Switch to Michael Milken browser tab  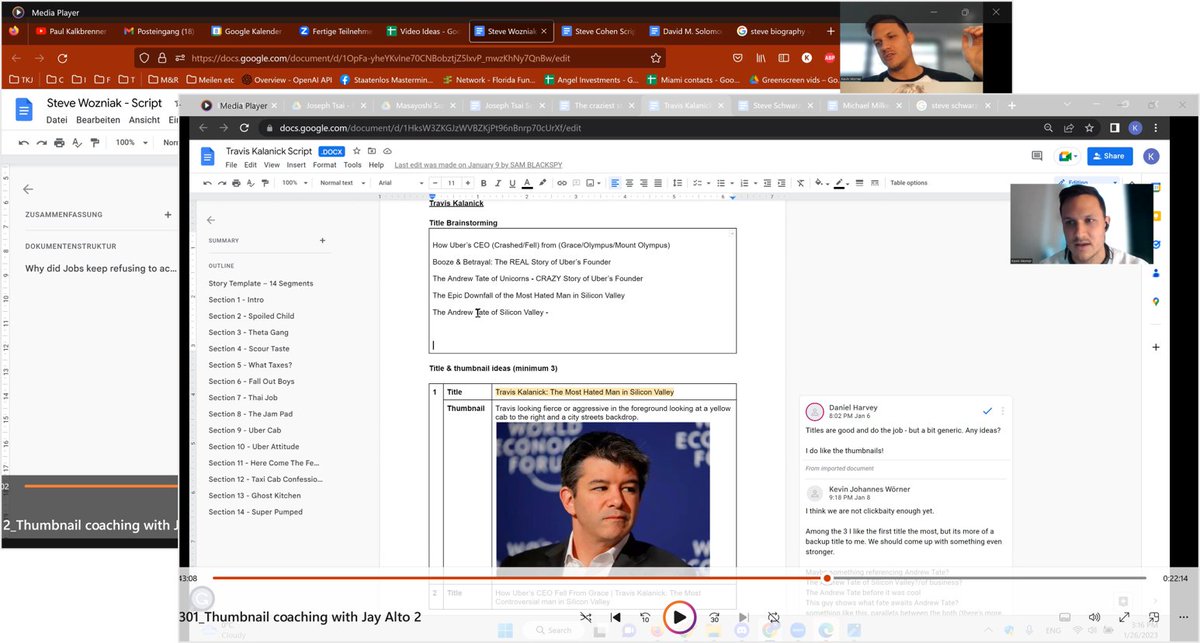tap(864, 105)
